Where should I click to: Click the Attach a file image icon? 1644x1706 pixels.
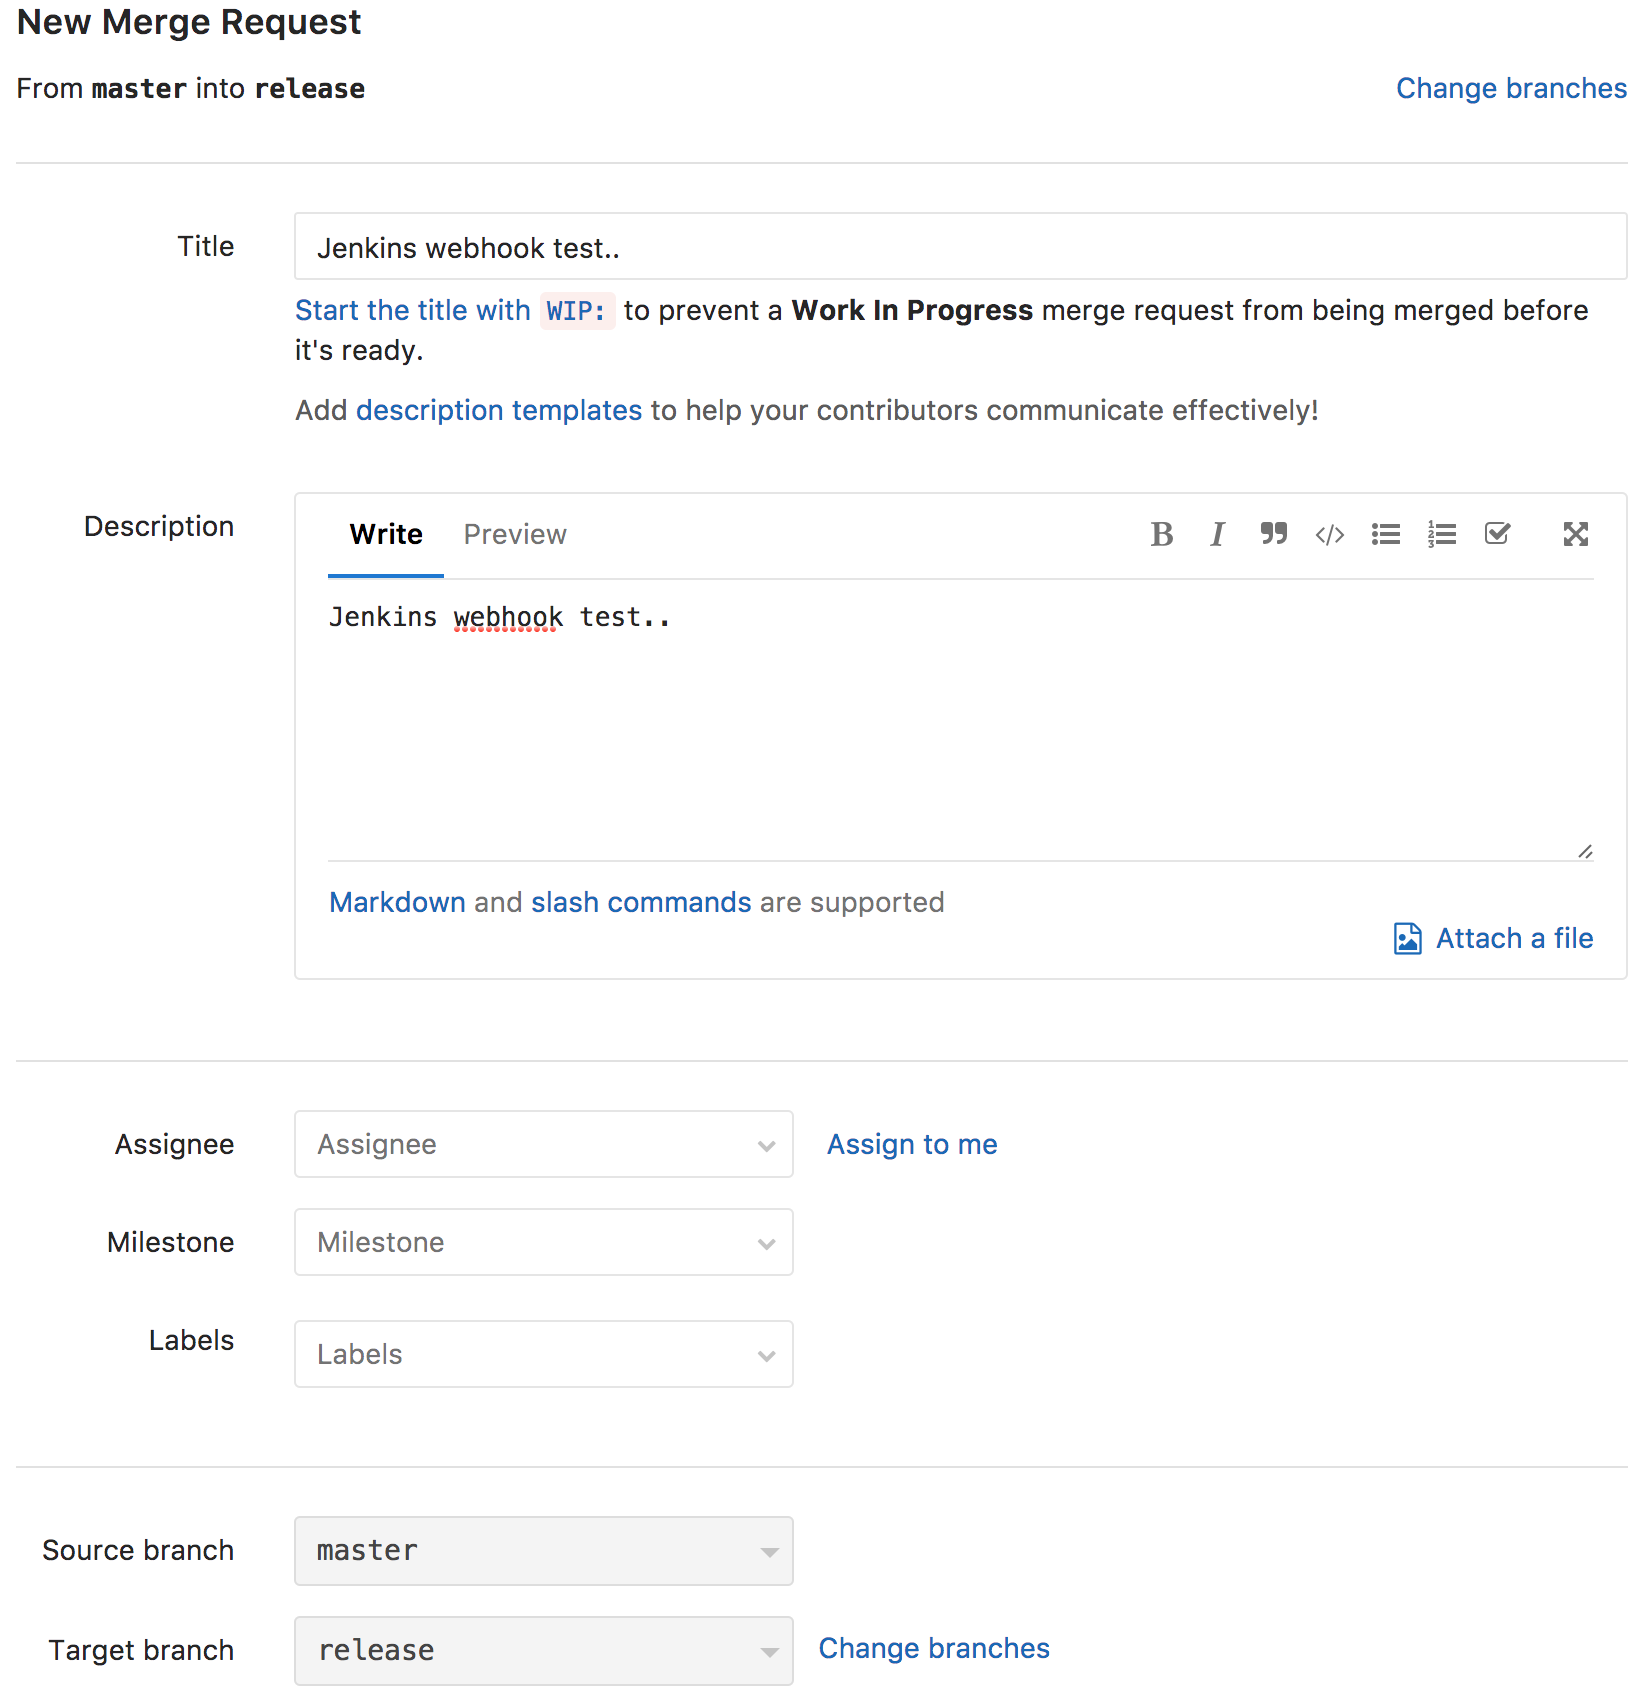1407,938
